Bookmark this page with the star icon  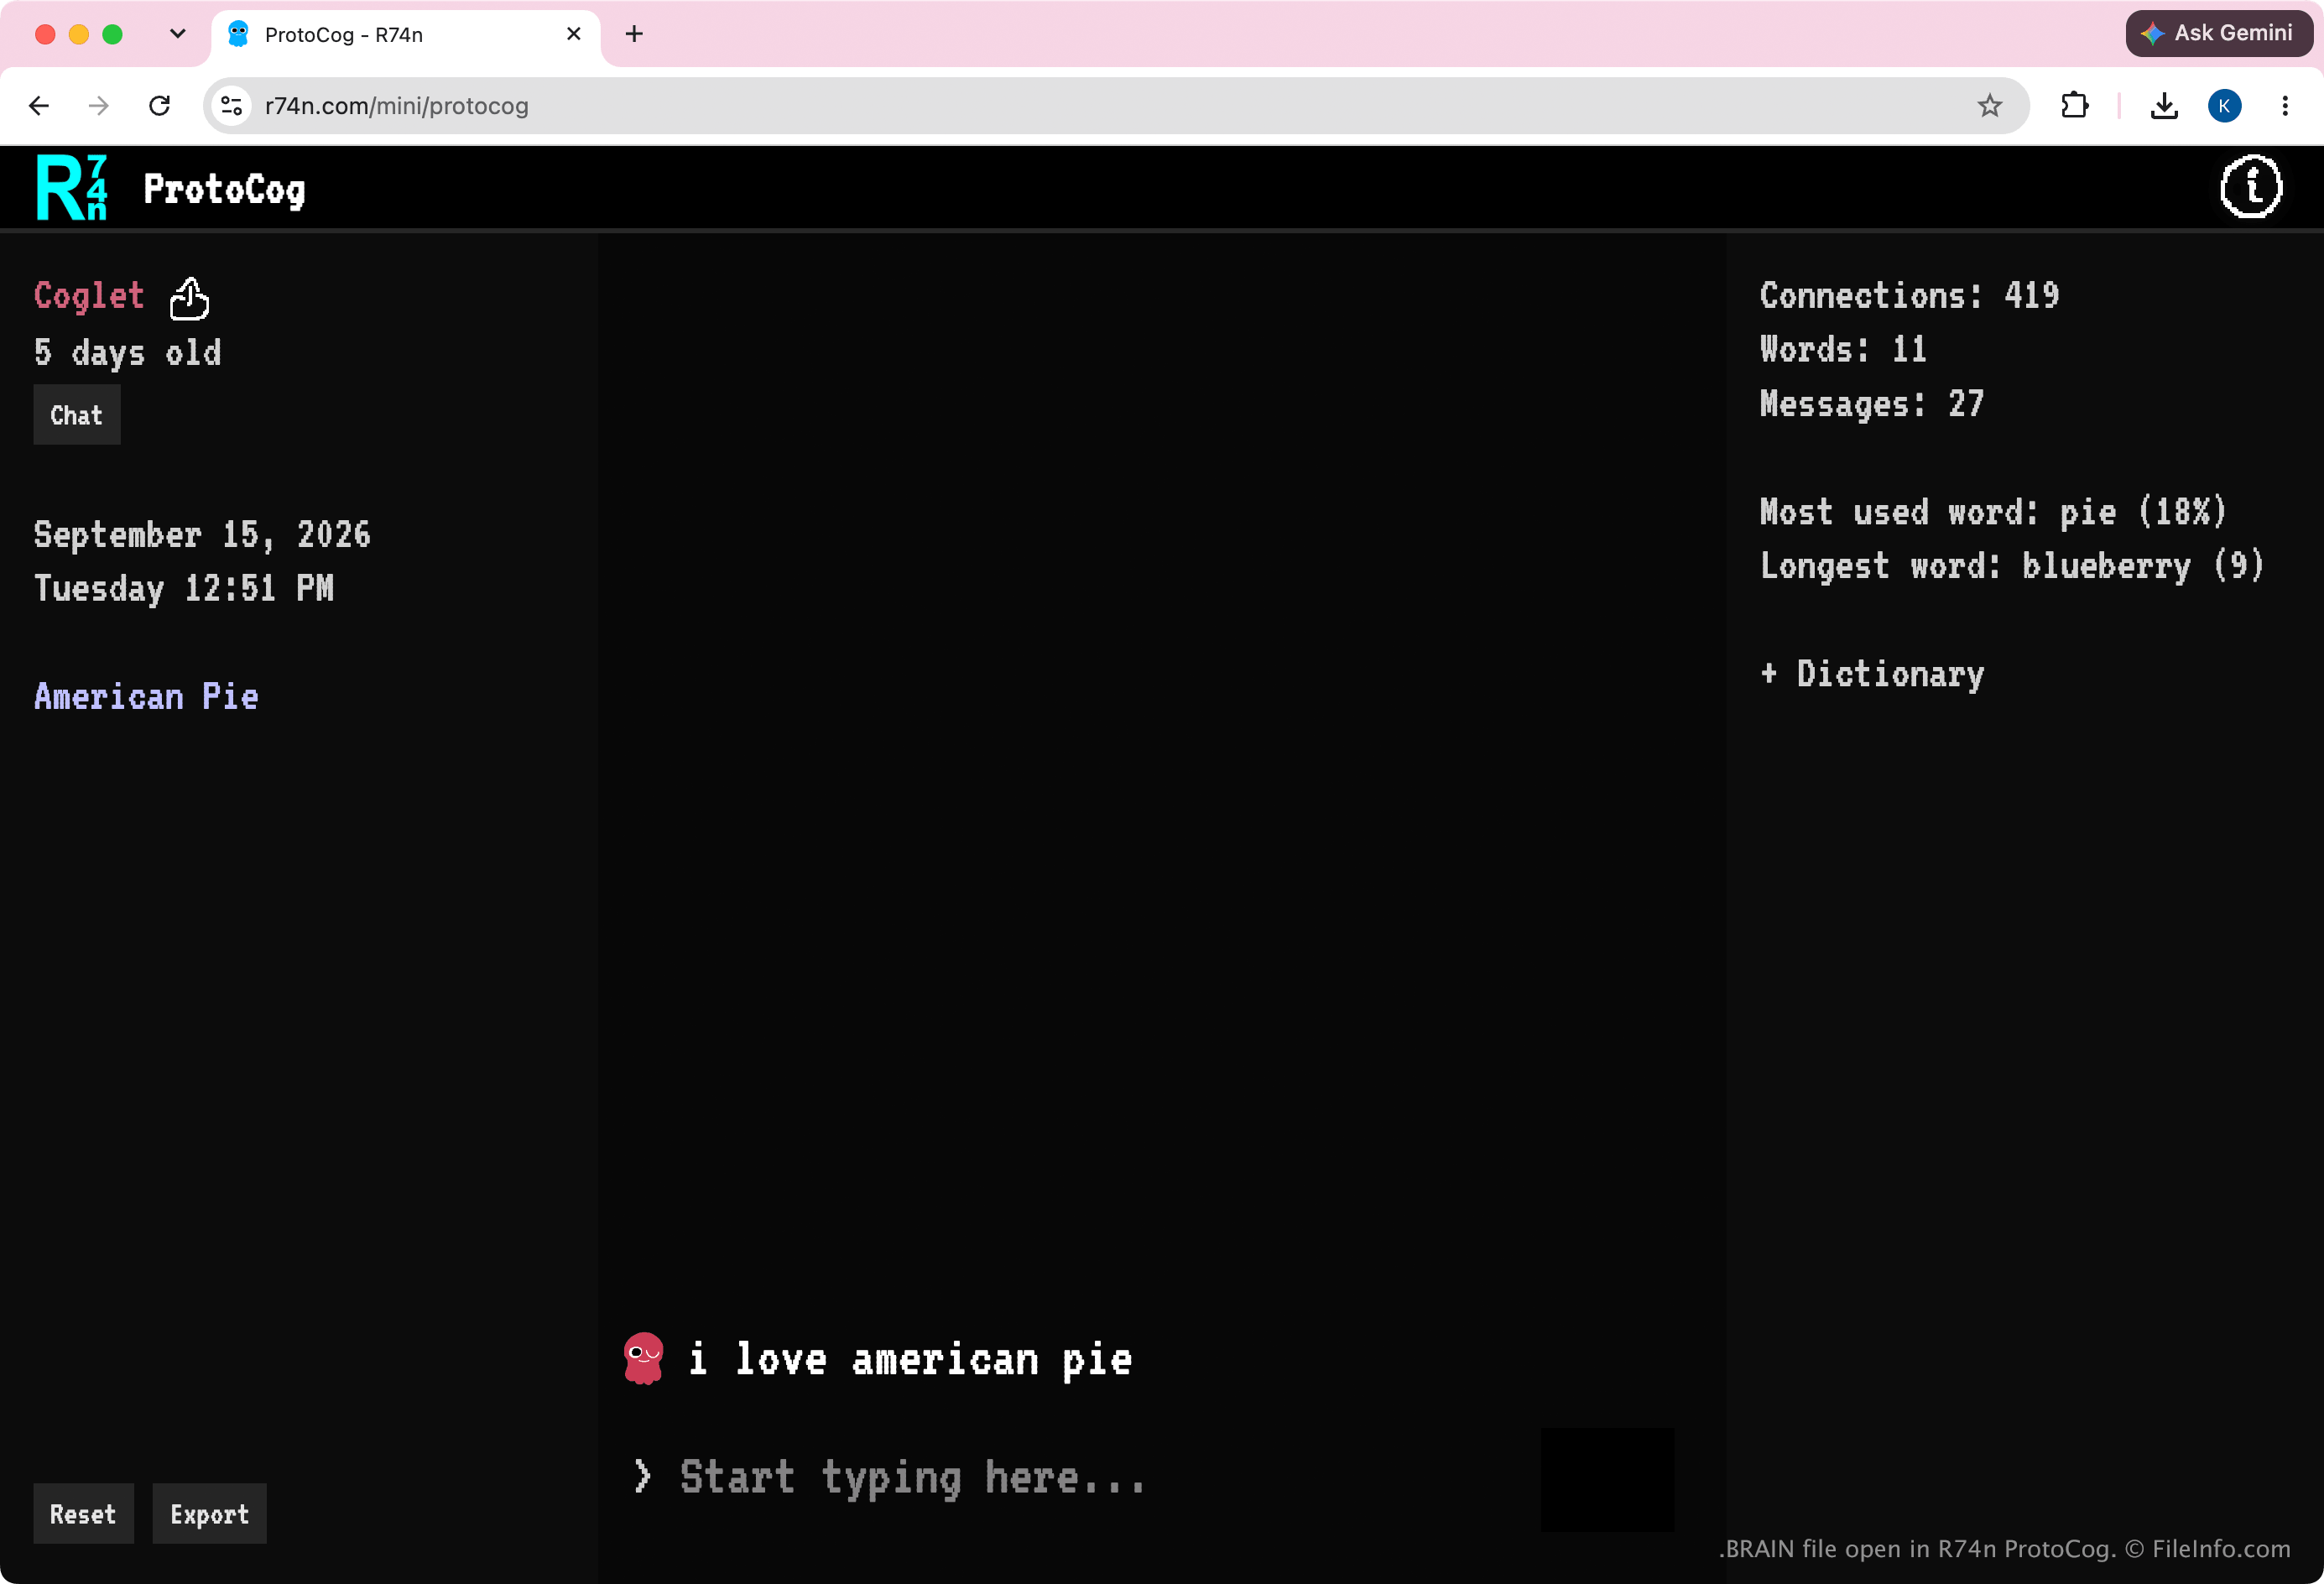click(x=1989, y=106)
